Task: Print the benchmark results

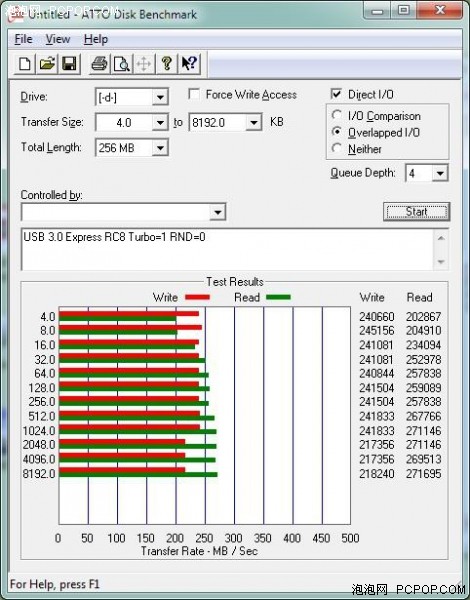Action: [100, 64]
